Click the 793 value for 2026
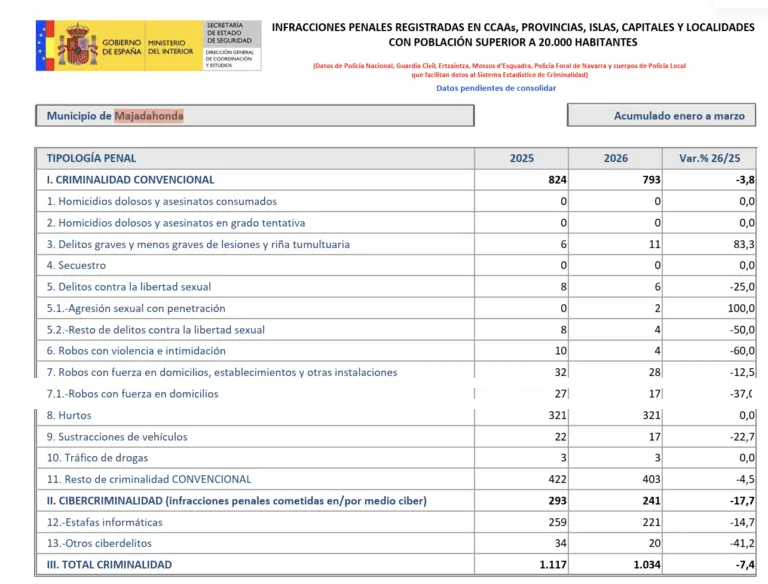Image resolution: width=768 pixels, height=584 pixels. [651, 180]
